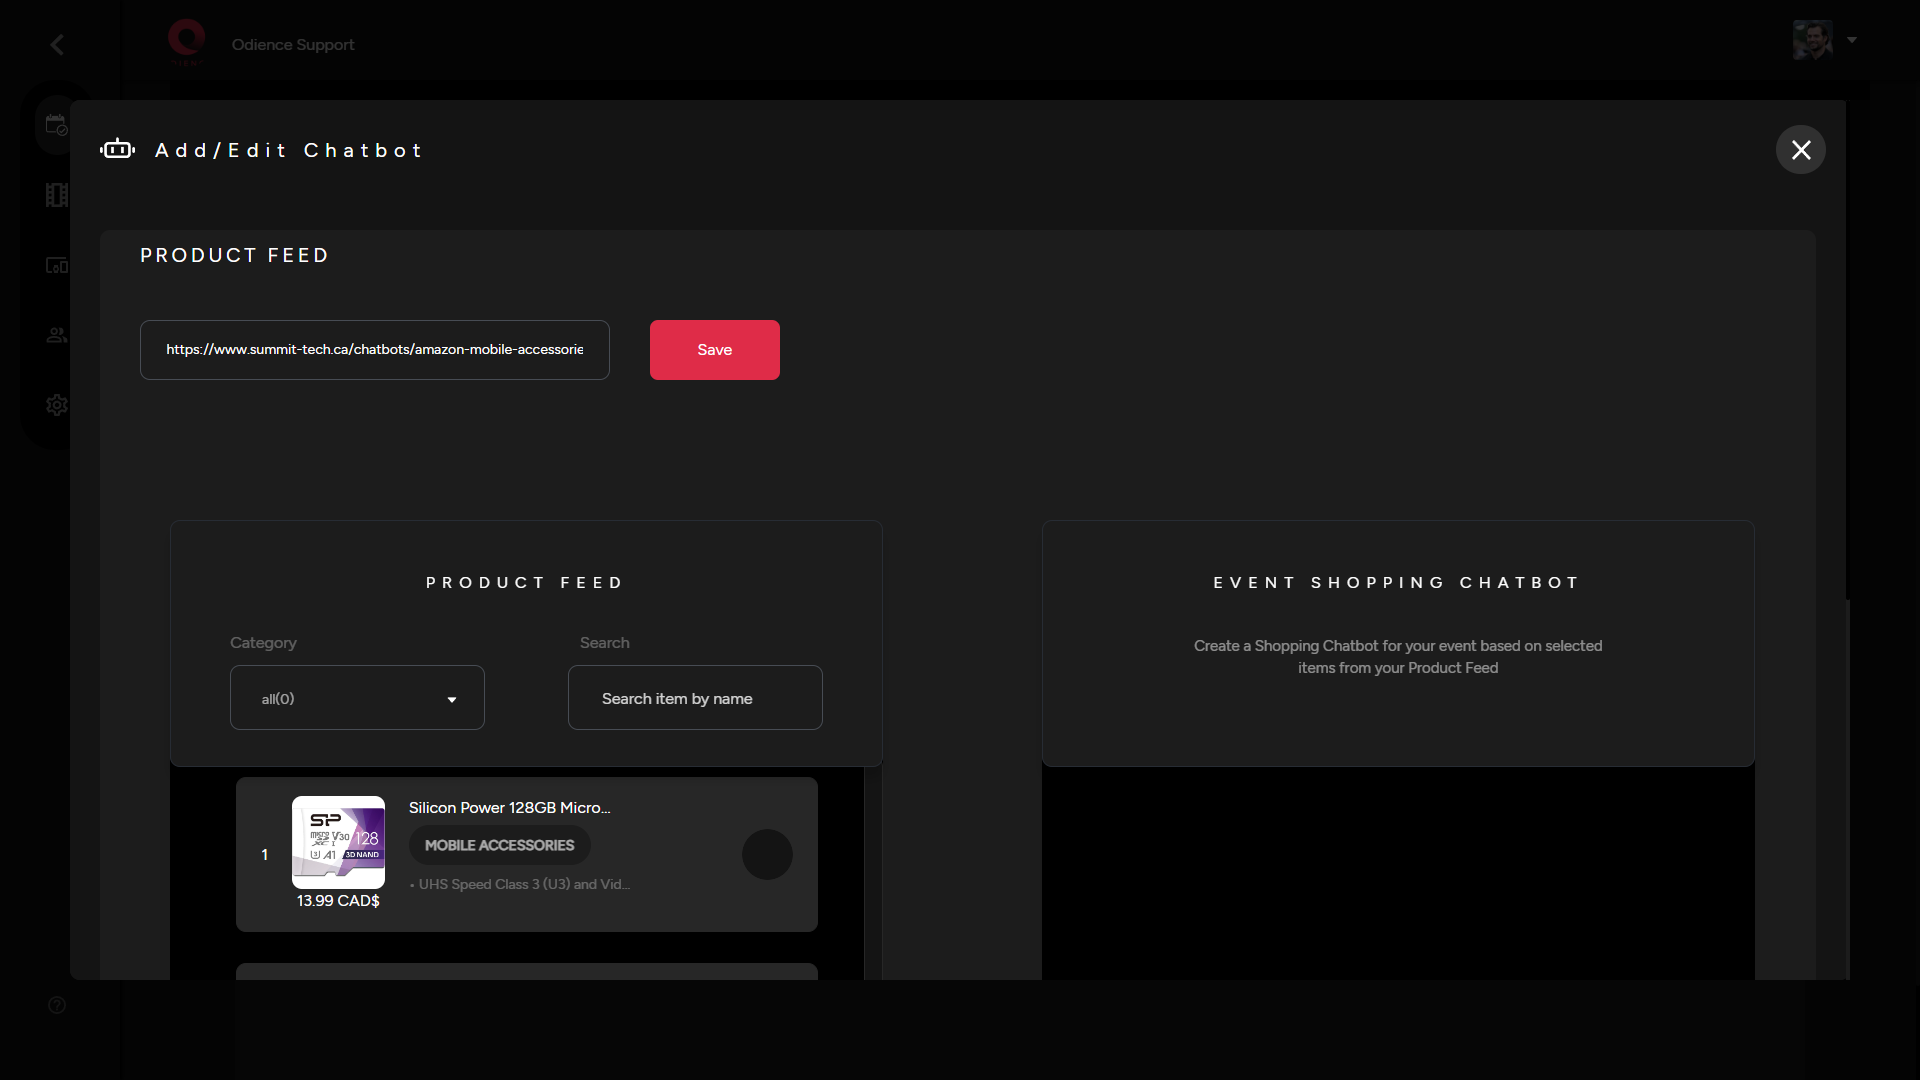Click the help question mark icon at bottom left
This screenshot has height=1080, width=1920.
tap(56, 1004)
